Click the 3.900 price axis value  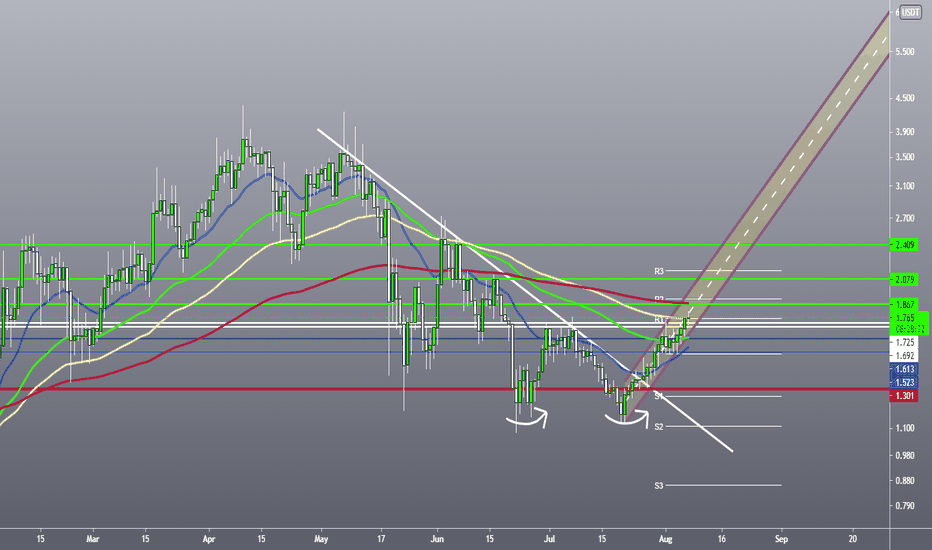[x=905, y=132]
